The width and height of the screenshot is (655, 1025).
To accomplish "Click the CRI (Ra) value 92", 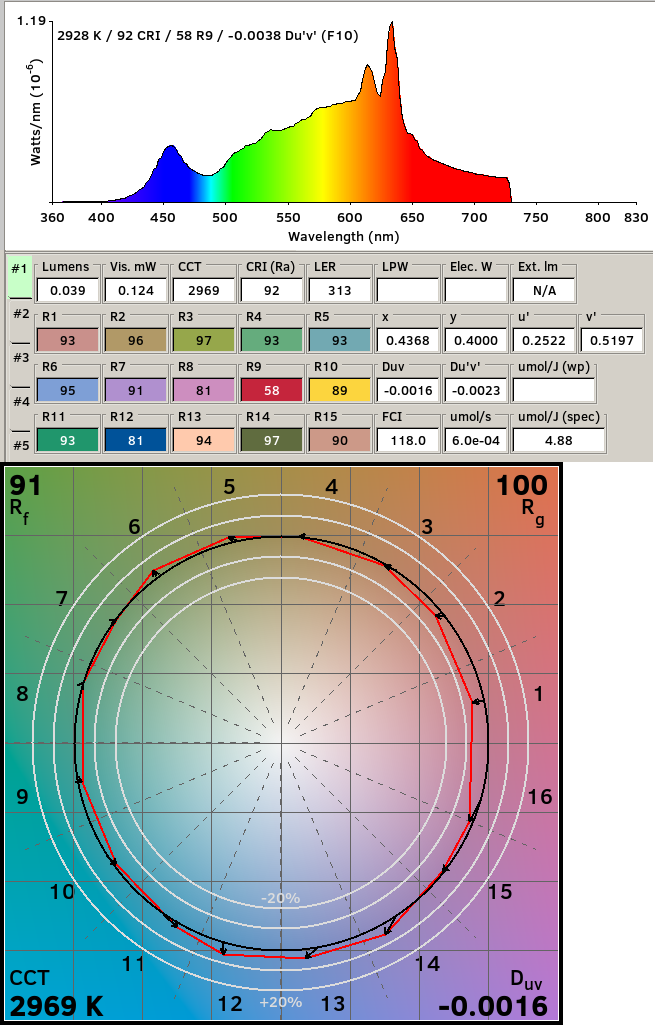I will pos(272,290).
